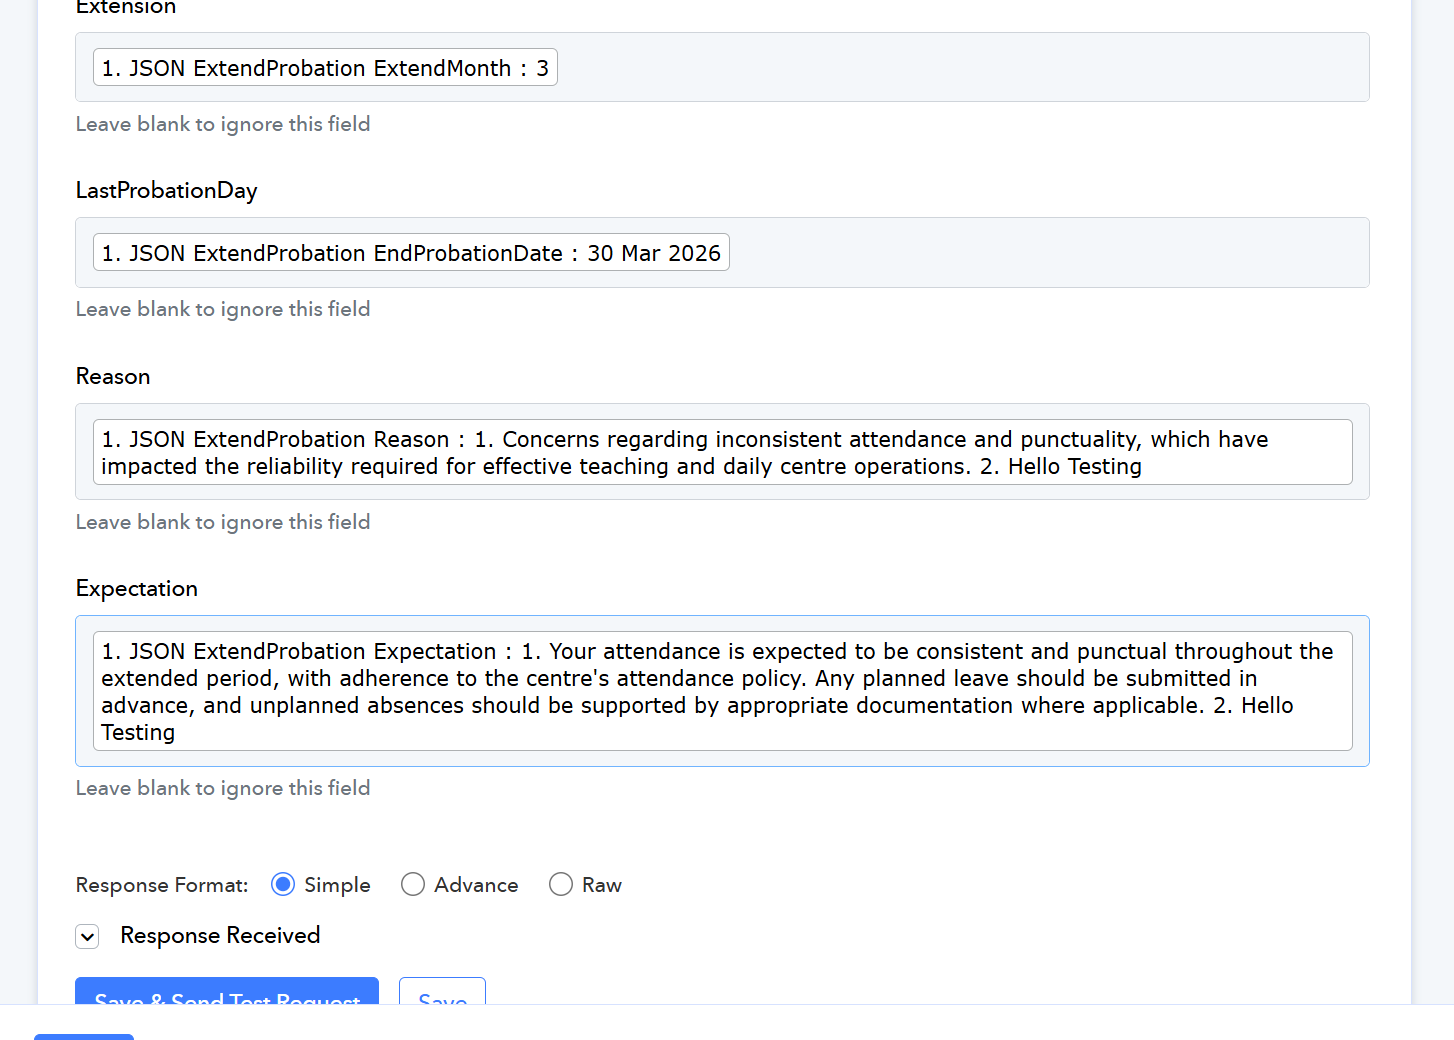Click the ExtendProbation Expectation mapped value
The width and height of the screenshot is (1454, 1040).
(721, 691)
